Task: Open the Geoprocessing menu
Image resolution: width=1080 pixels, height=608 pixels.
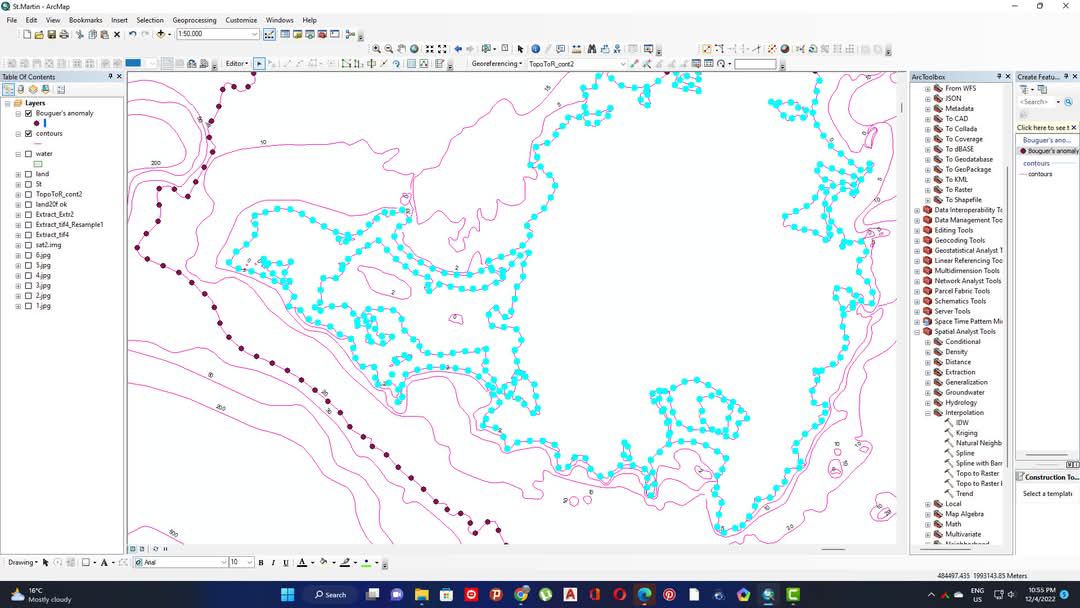Action: coord(194,20)
